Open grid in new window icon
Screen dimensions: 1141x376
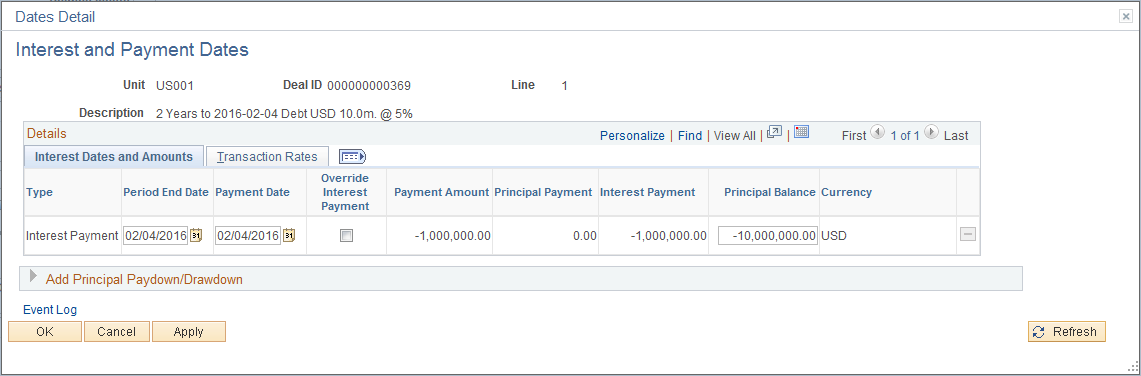774,132
